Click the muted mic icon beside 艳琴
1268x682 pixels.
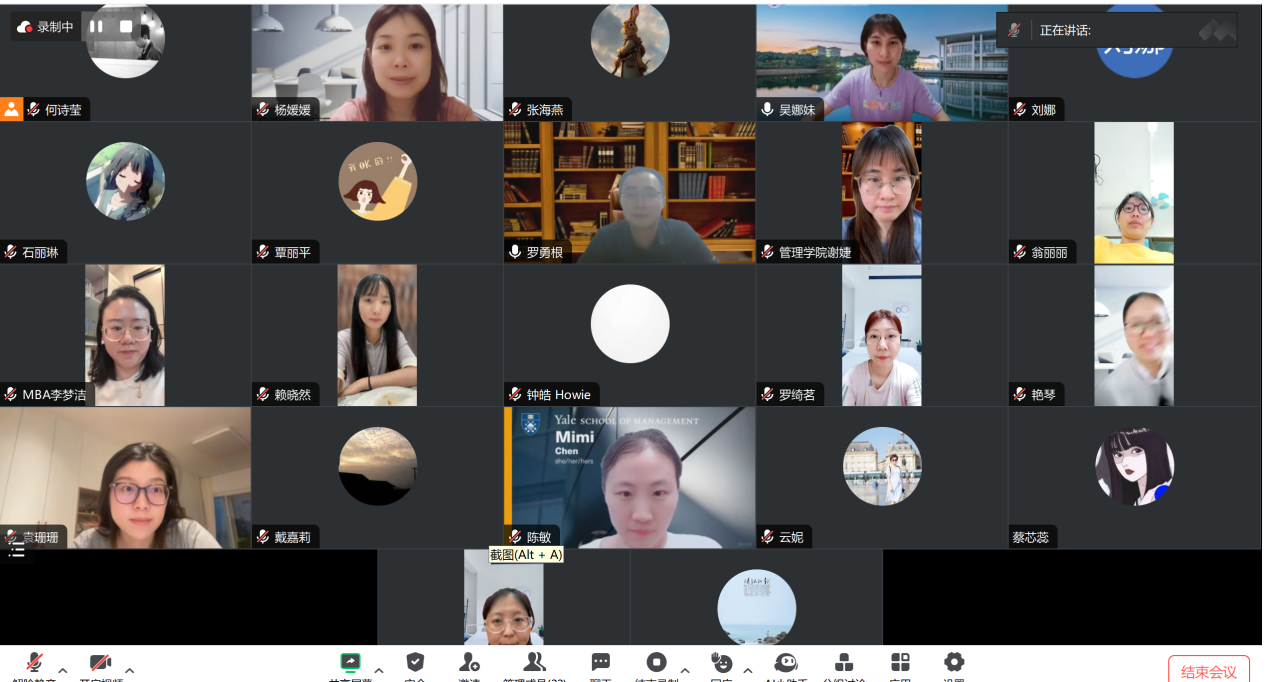(x=1020, y=394)
